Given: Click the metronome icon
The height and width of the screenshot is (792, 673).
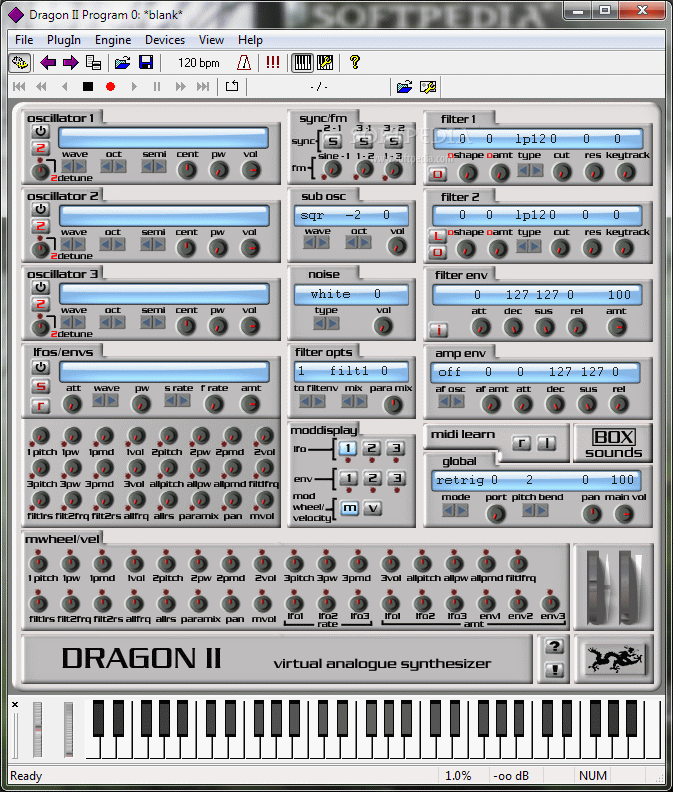Looking at the screenshot, I should point(244,63).
